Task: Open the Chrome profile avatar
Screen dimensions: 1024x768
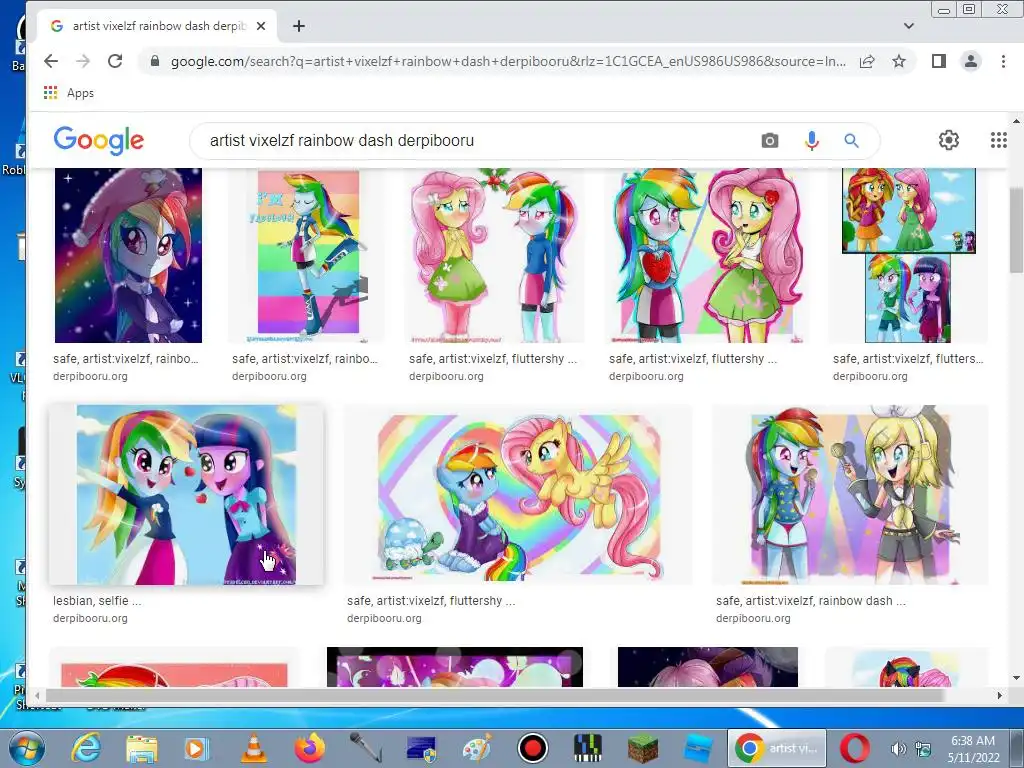Action: (971, 61)
